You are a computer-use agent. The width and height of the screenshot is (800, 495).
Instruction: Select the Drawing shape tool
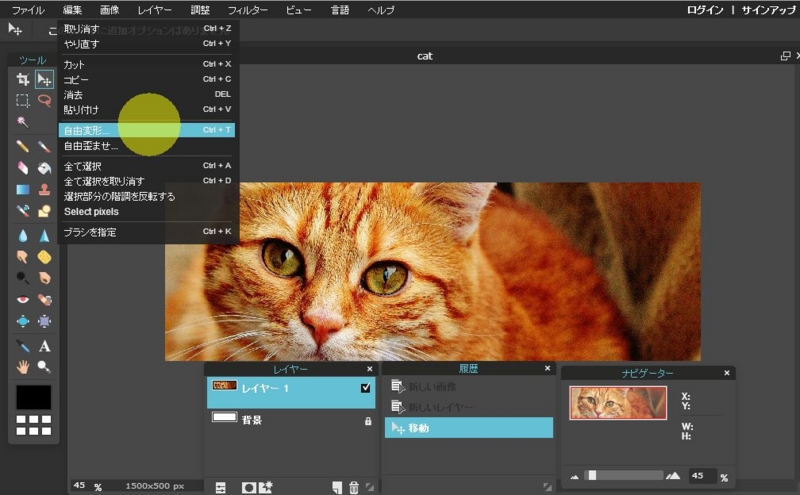click(44, 211)
